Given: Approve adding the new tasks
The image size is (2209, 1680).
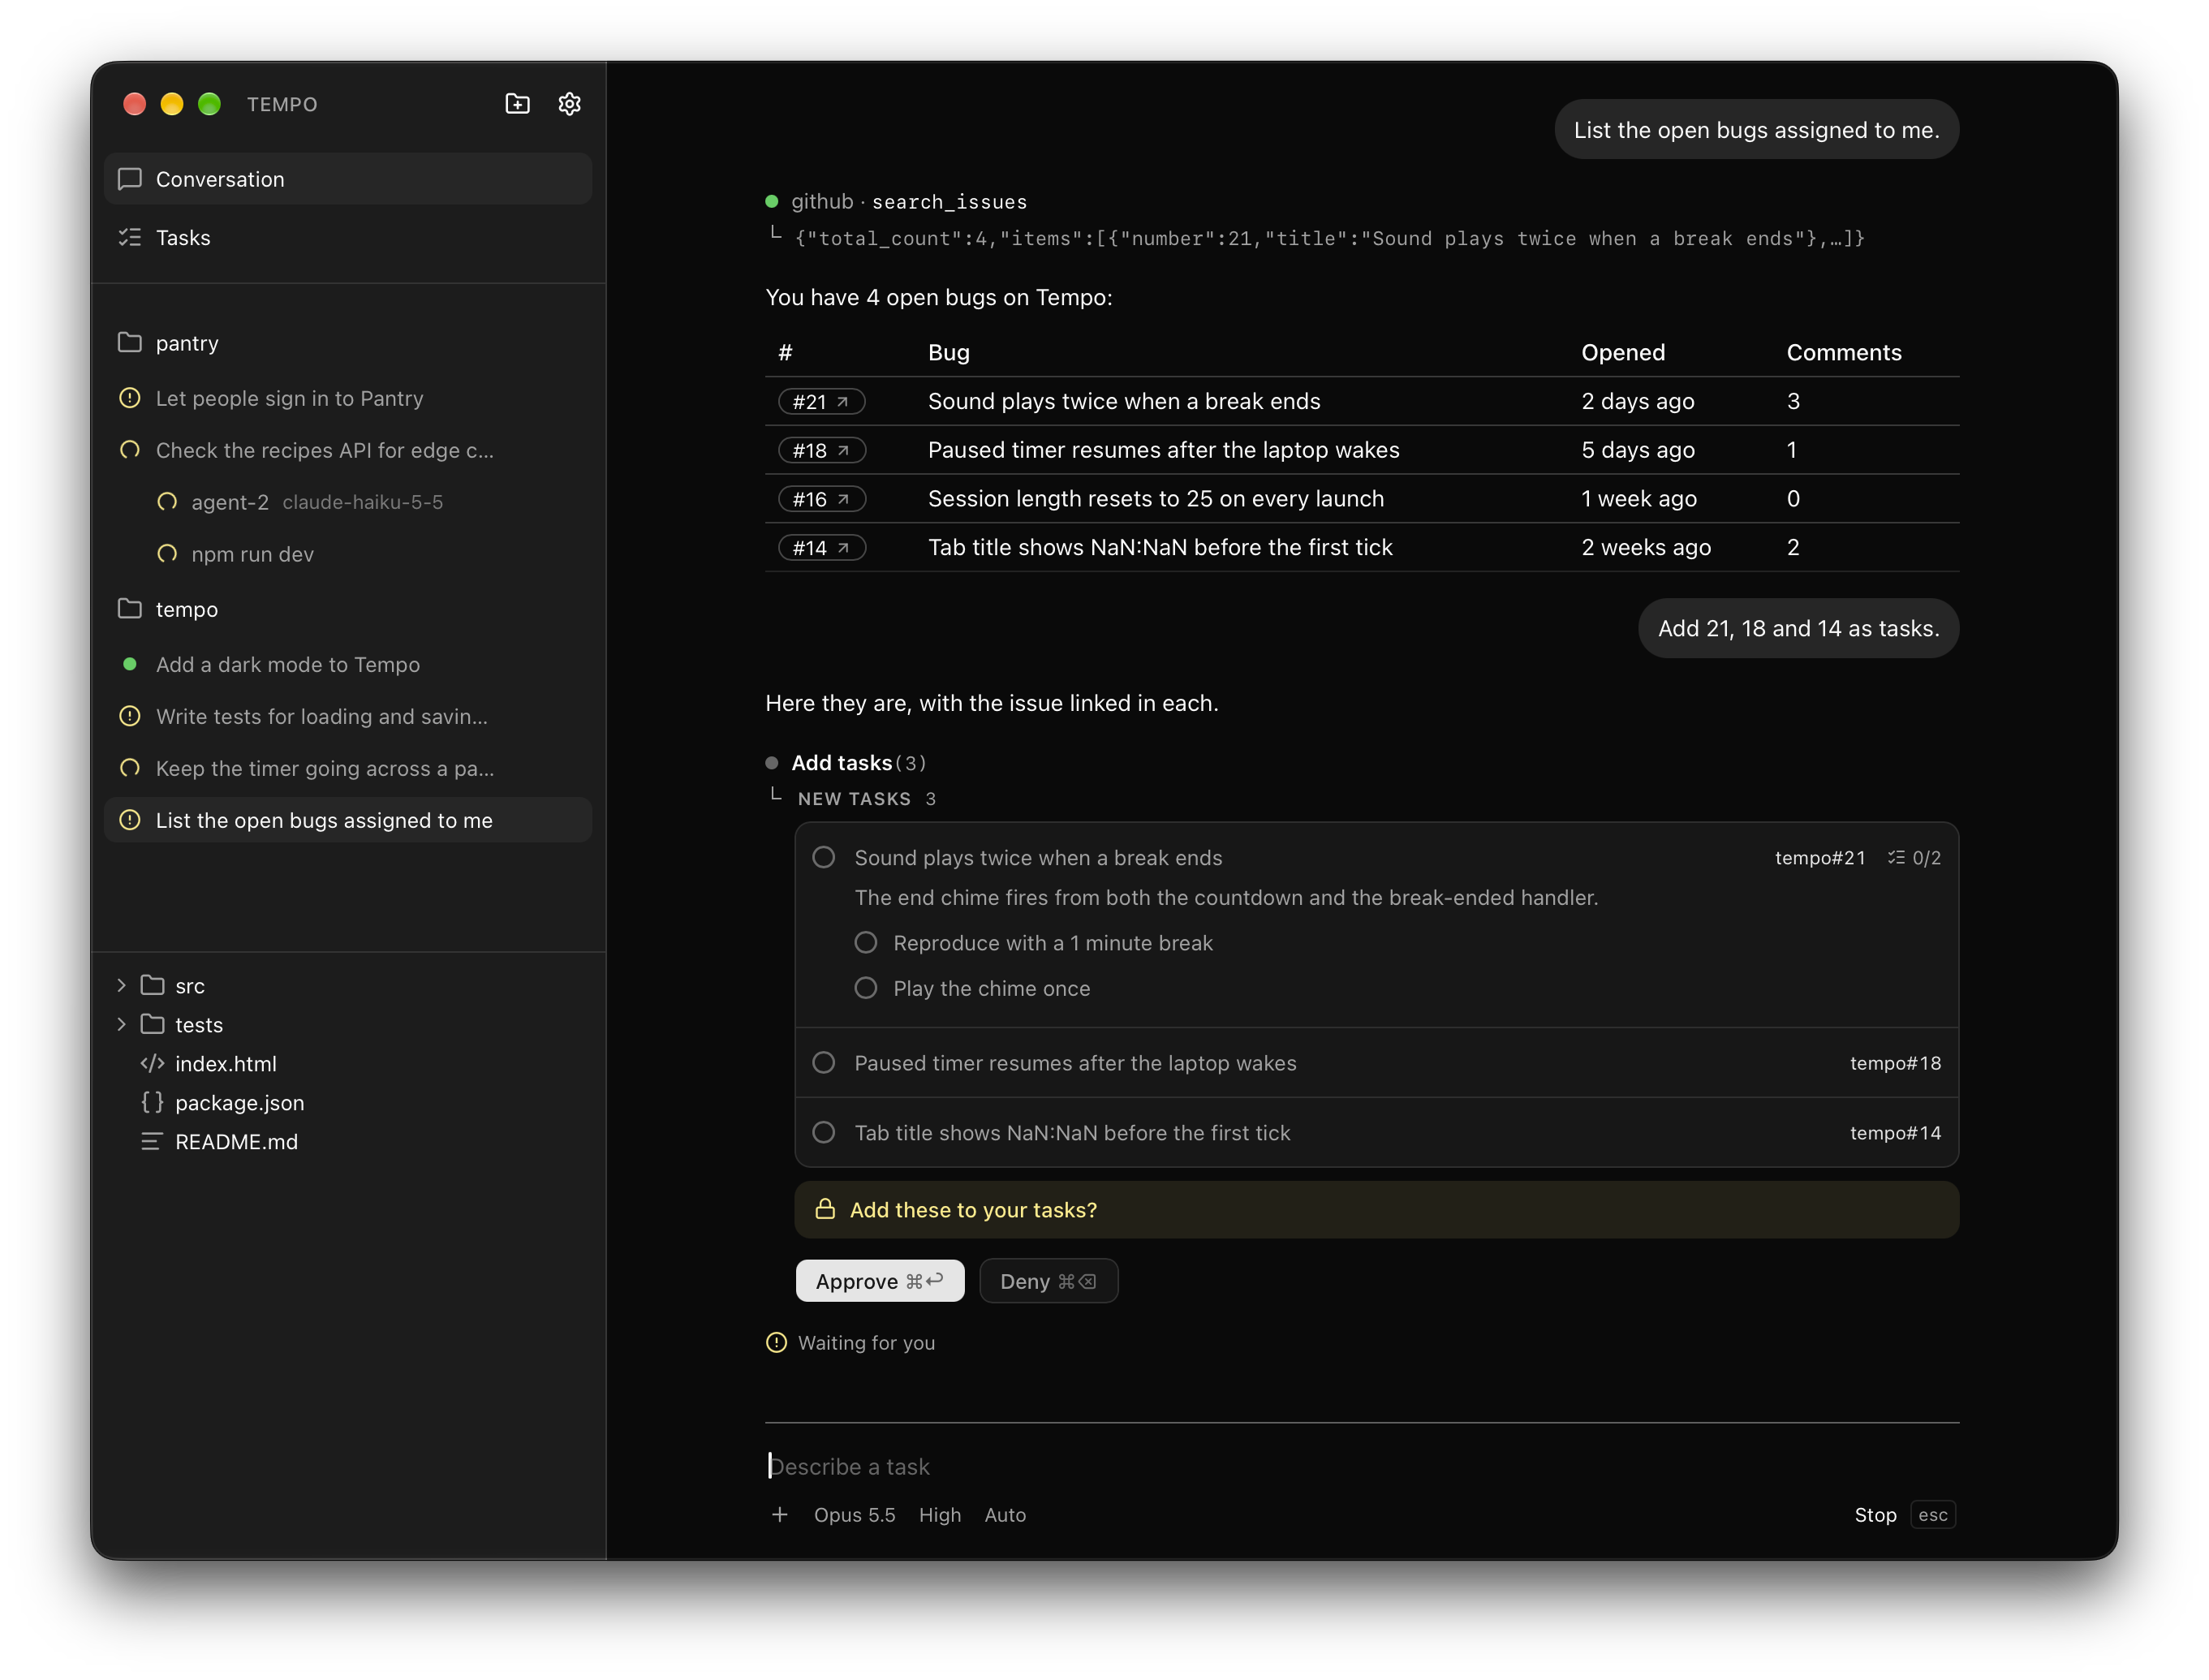Looking at the screenshot, I should 879,1280.
